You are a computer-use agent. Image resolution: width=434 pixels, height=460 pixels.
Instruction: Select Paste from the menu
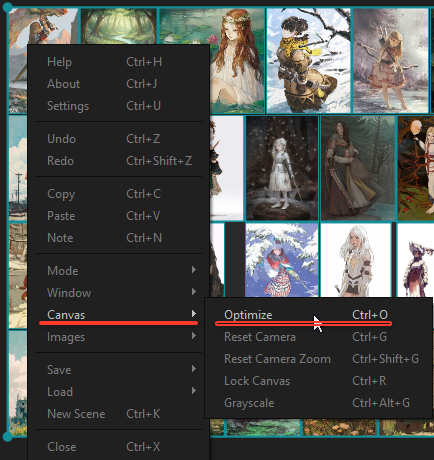click(x=119, y=216)
